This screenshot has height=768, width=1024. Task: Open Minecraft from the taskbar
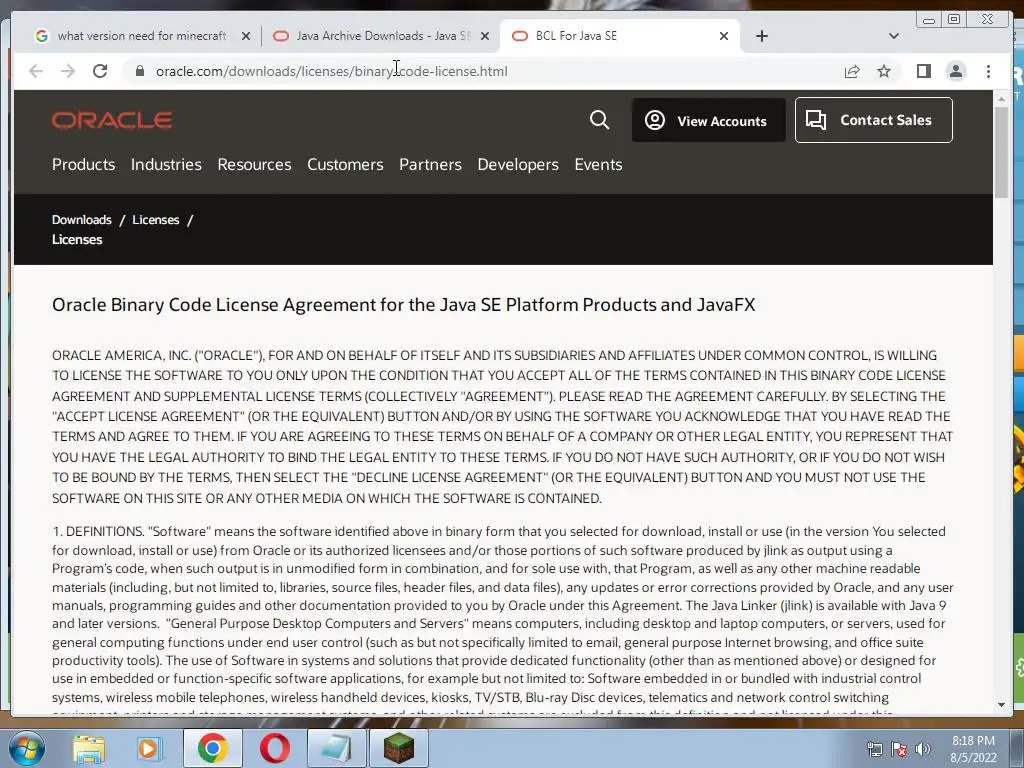click(x=398, y=748)
